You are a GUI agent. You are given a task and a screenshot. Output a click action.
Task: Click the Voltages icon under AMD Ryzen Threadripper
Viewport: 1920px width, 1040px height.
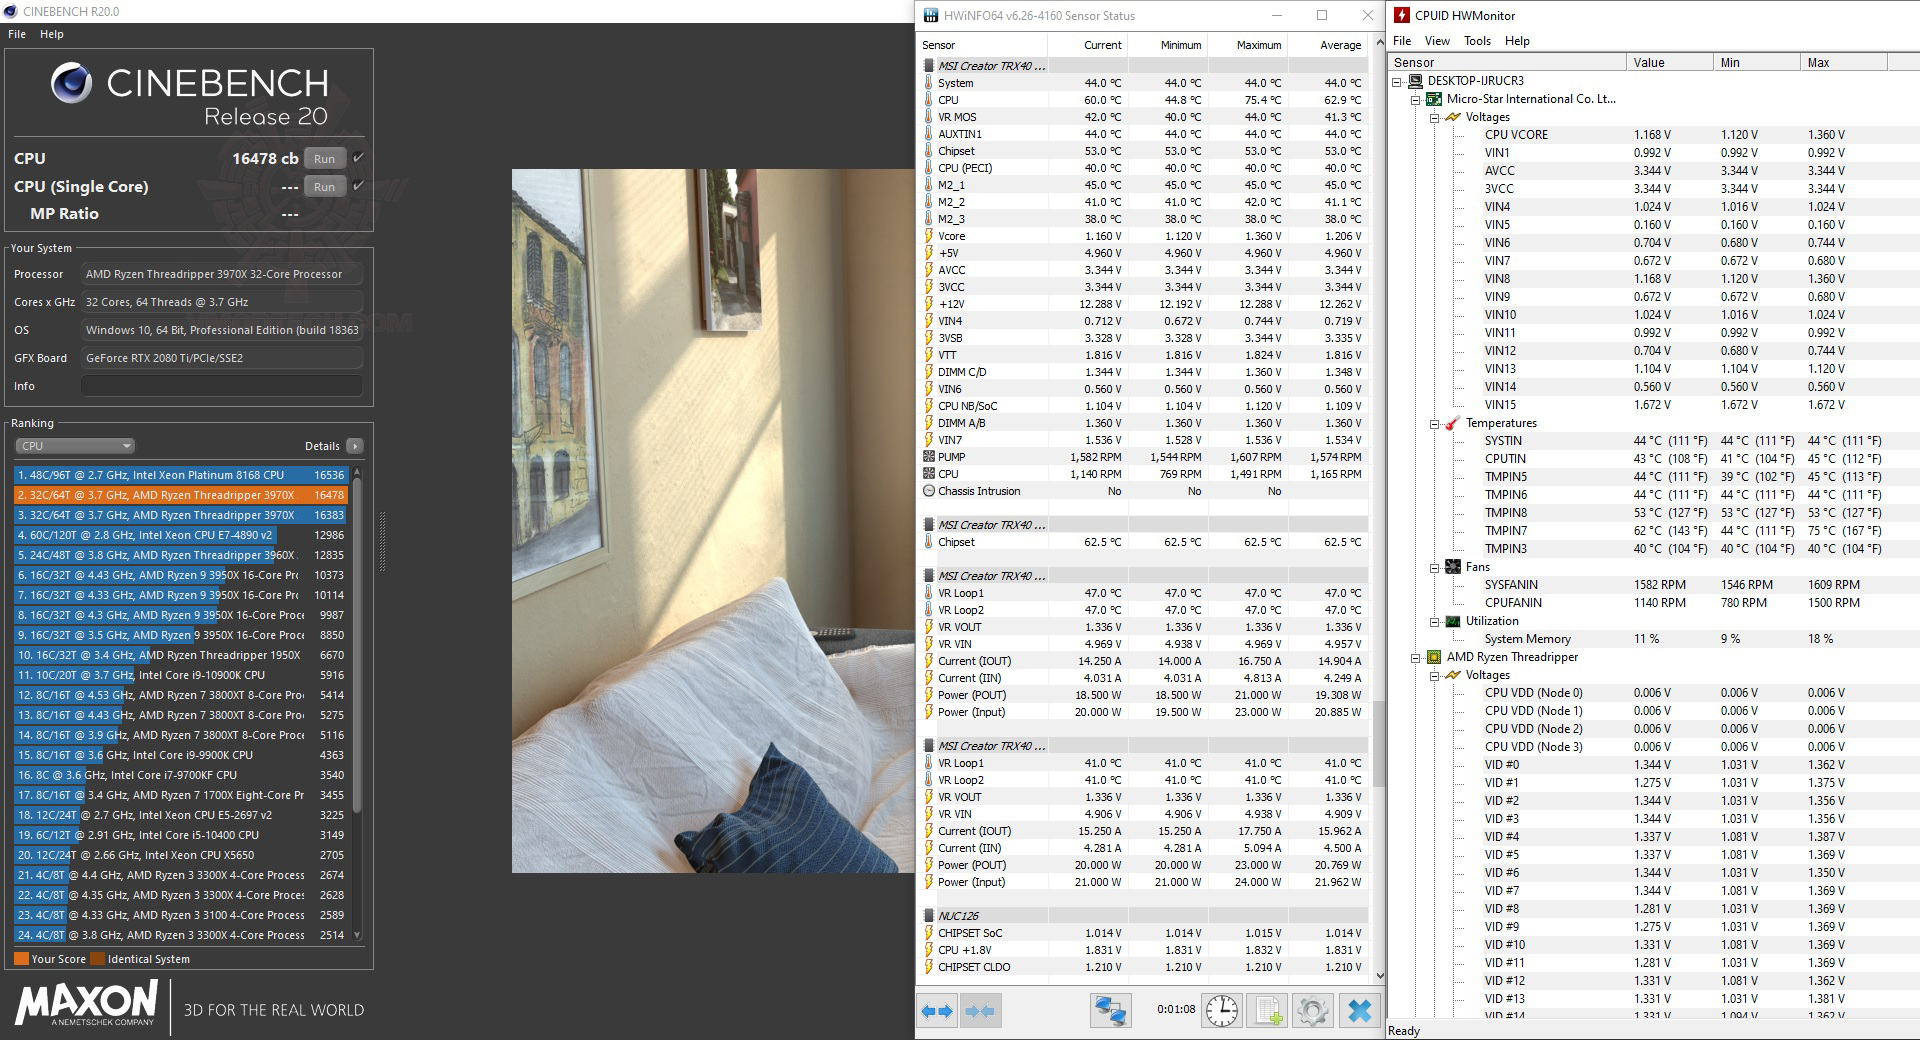(x=1453, y=675)
